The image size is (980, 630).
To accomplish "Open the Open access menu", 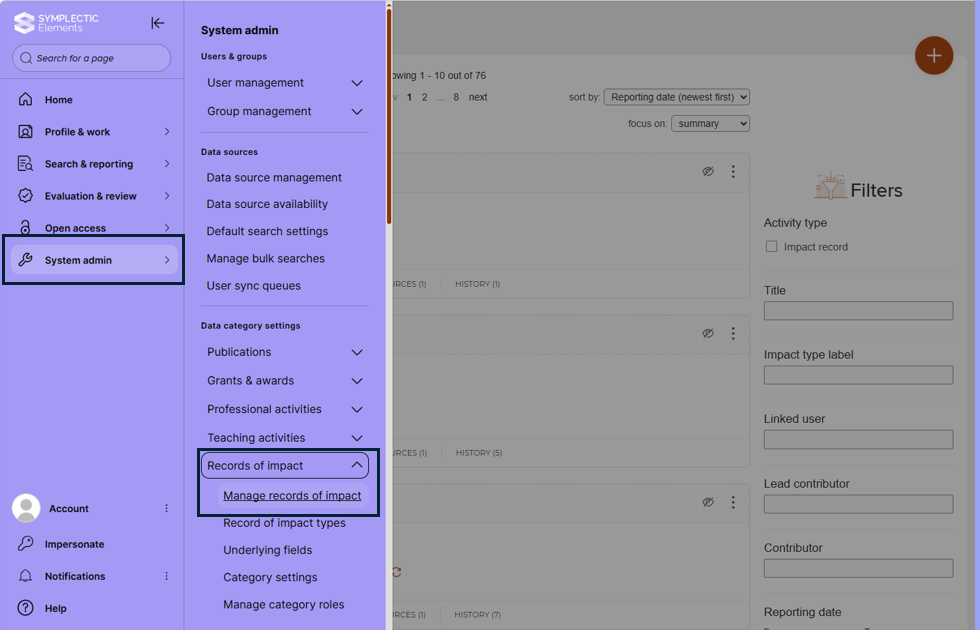I will coord(92,228).
